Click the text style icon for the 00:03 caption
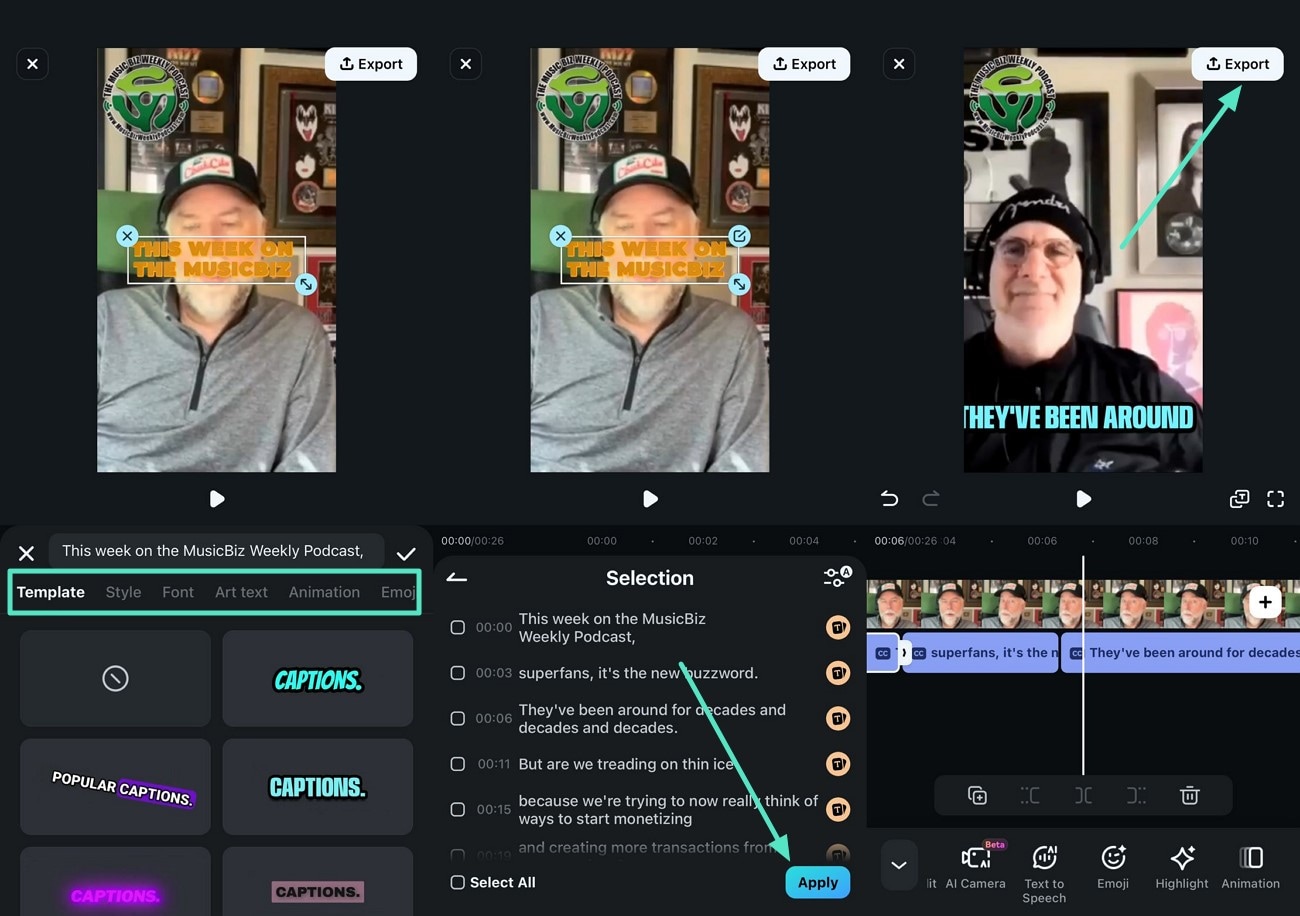 coord(838,673)
